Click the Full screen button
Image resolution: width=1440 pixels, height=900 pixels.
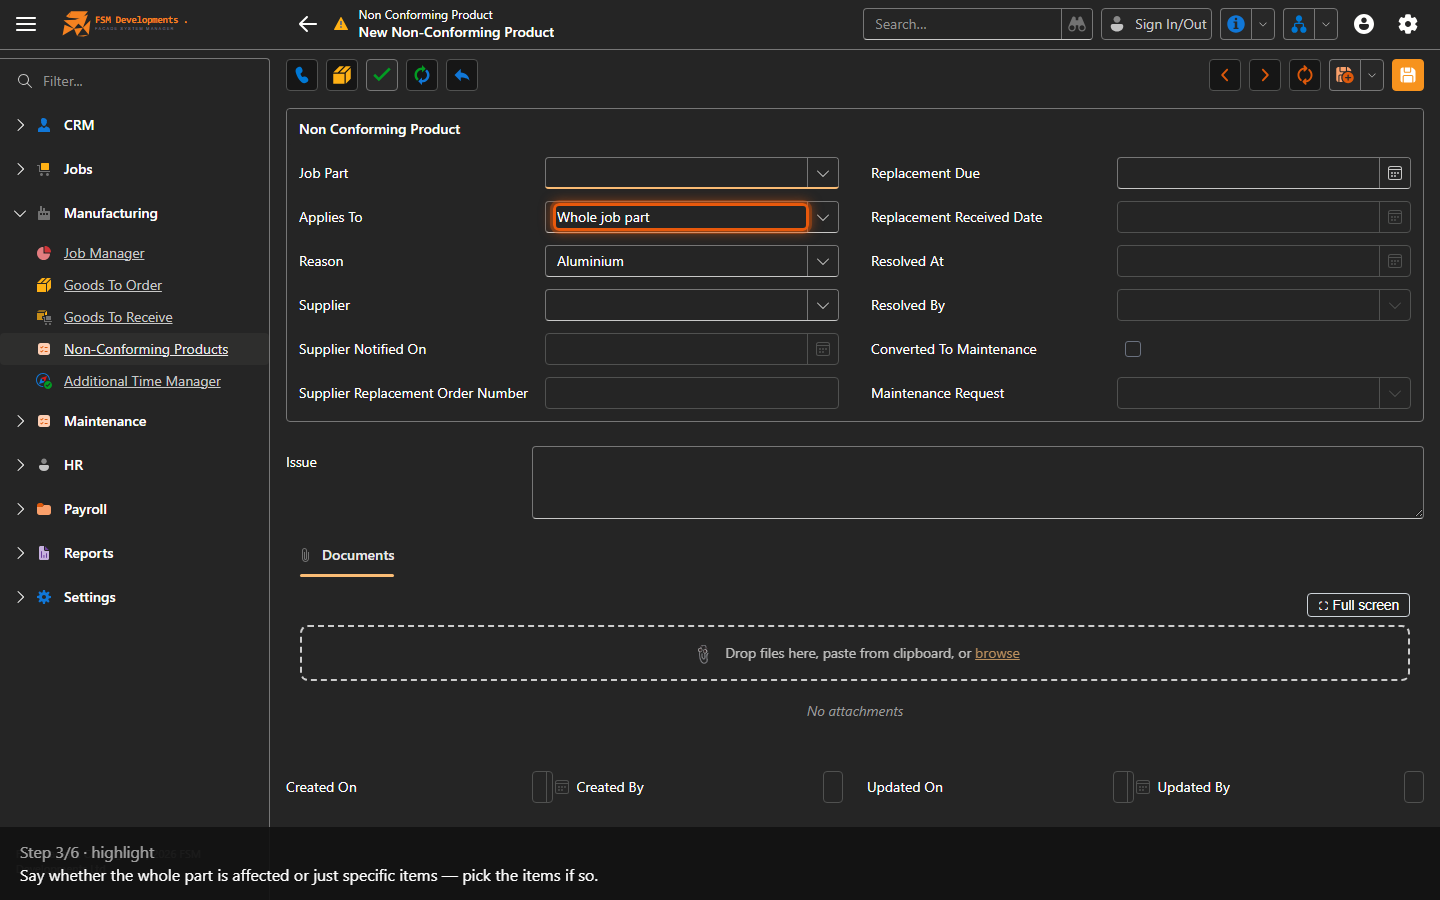1358,605
